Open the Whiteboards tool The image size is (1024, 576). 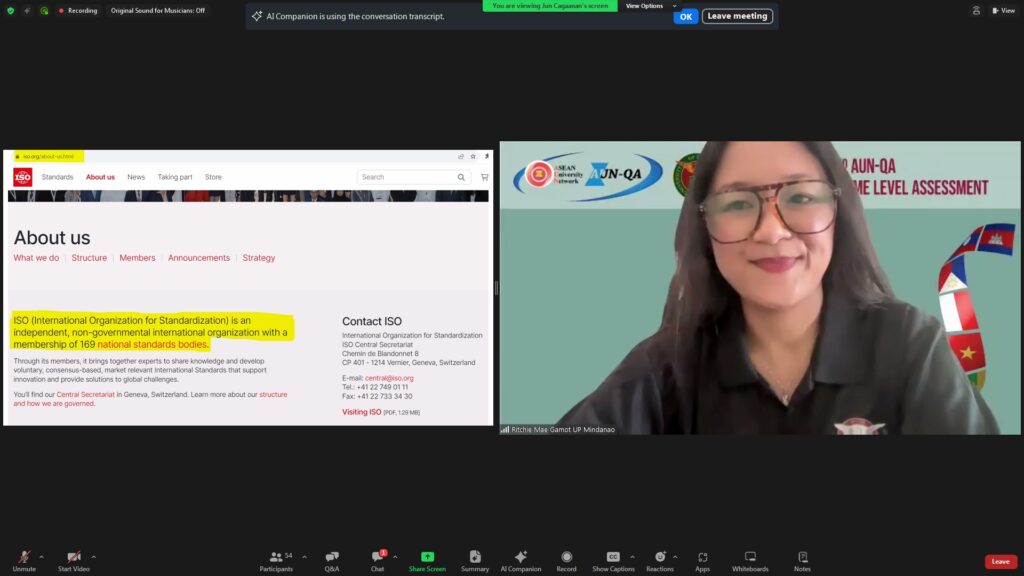click(750, 558)
